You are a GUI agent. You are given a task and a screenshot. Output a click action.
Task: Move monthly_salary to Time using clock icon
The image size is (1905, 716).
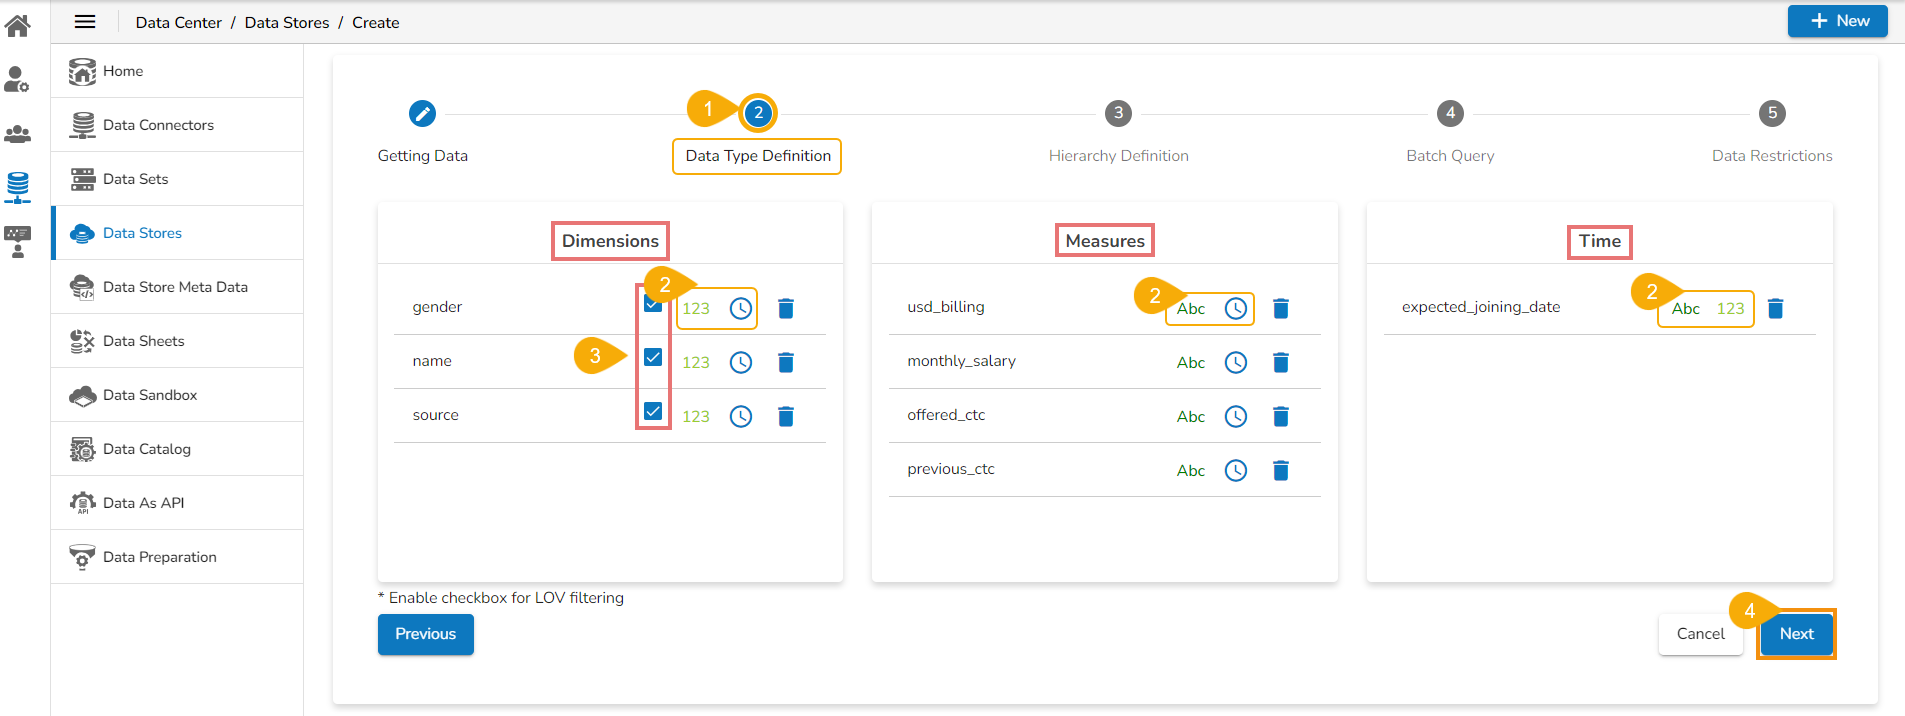tap(1236, 362)
